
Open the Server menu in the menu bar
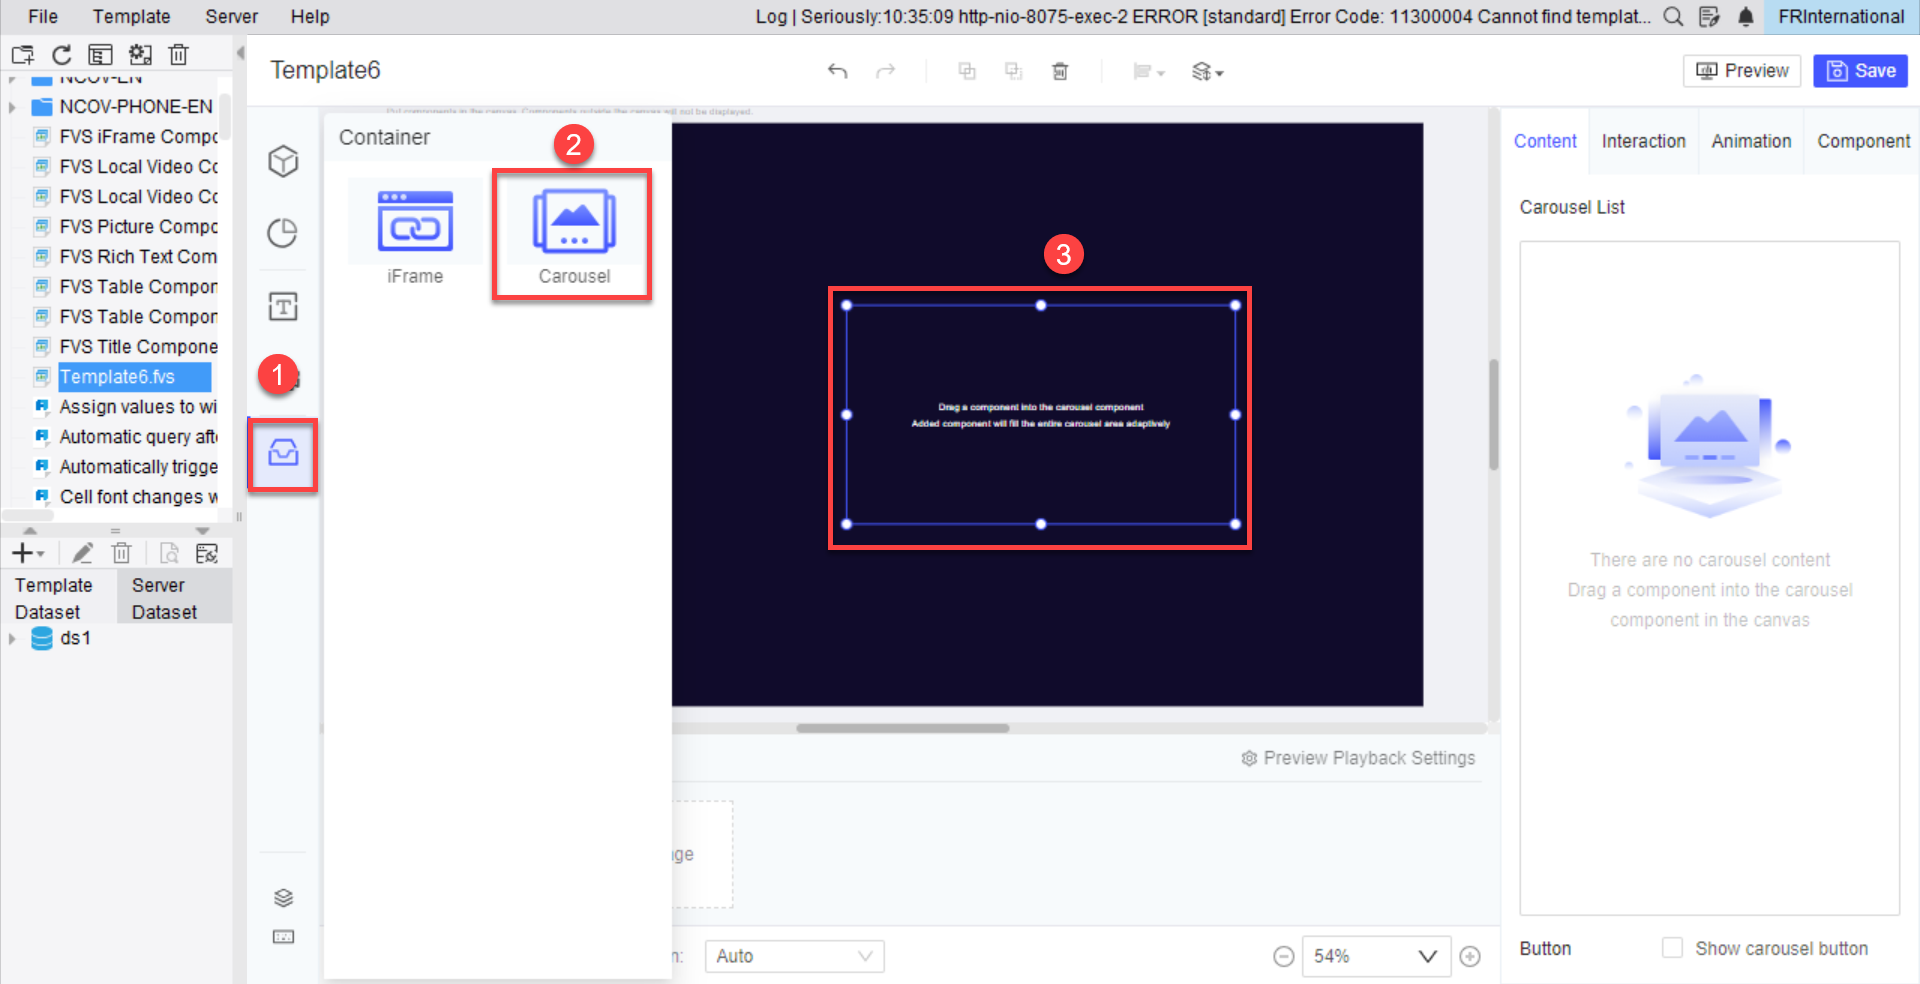(230, 16)
